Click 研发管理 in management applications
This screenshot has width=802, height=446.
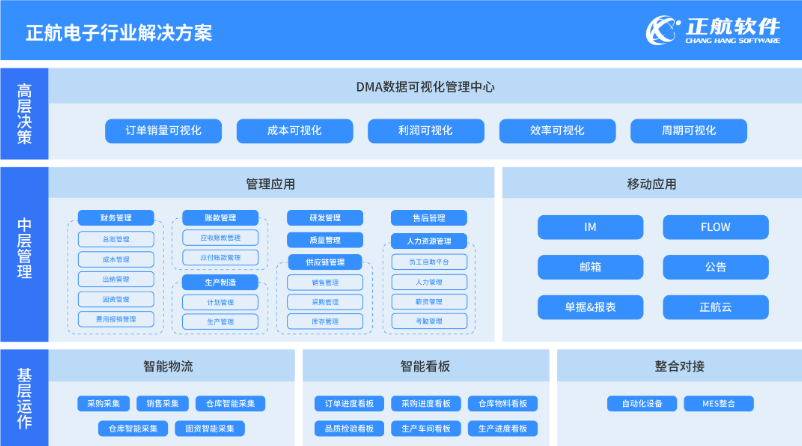(324, 218)
